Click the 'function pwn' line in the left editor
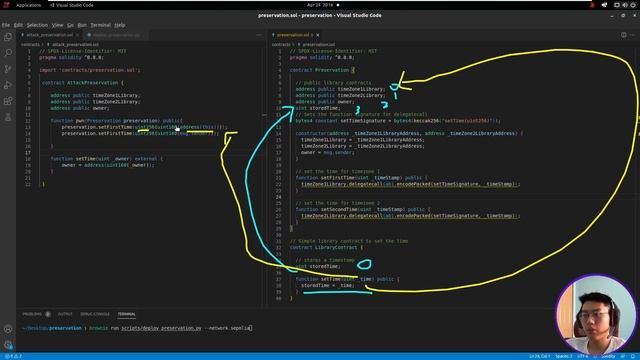640x360 pixels. (117, 120)
